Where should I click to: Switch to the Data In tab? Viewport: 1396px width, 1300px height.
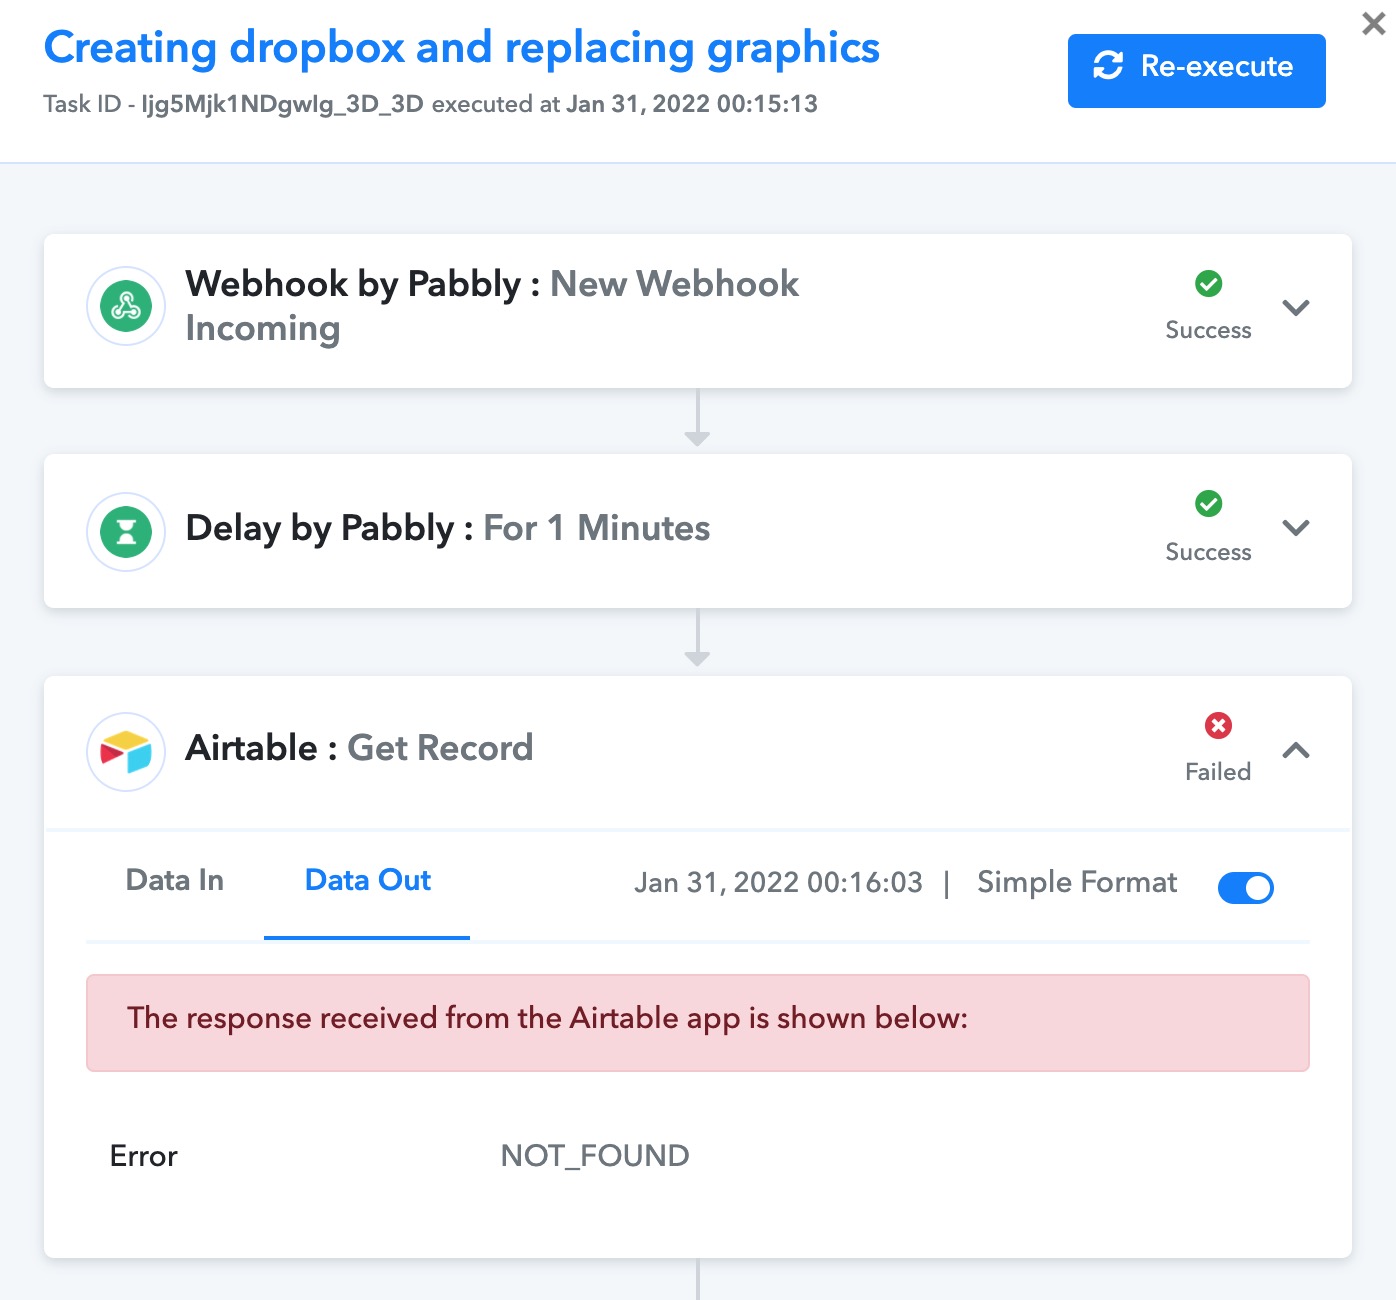(x=175, y=880)
